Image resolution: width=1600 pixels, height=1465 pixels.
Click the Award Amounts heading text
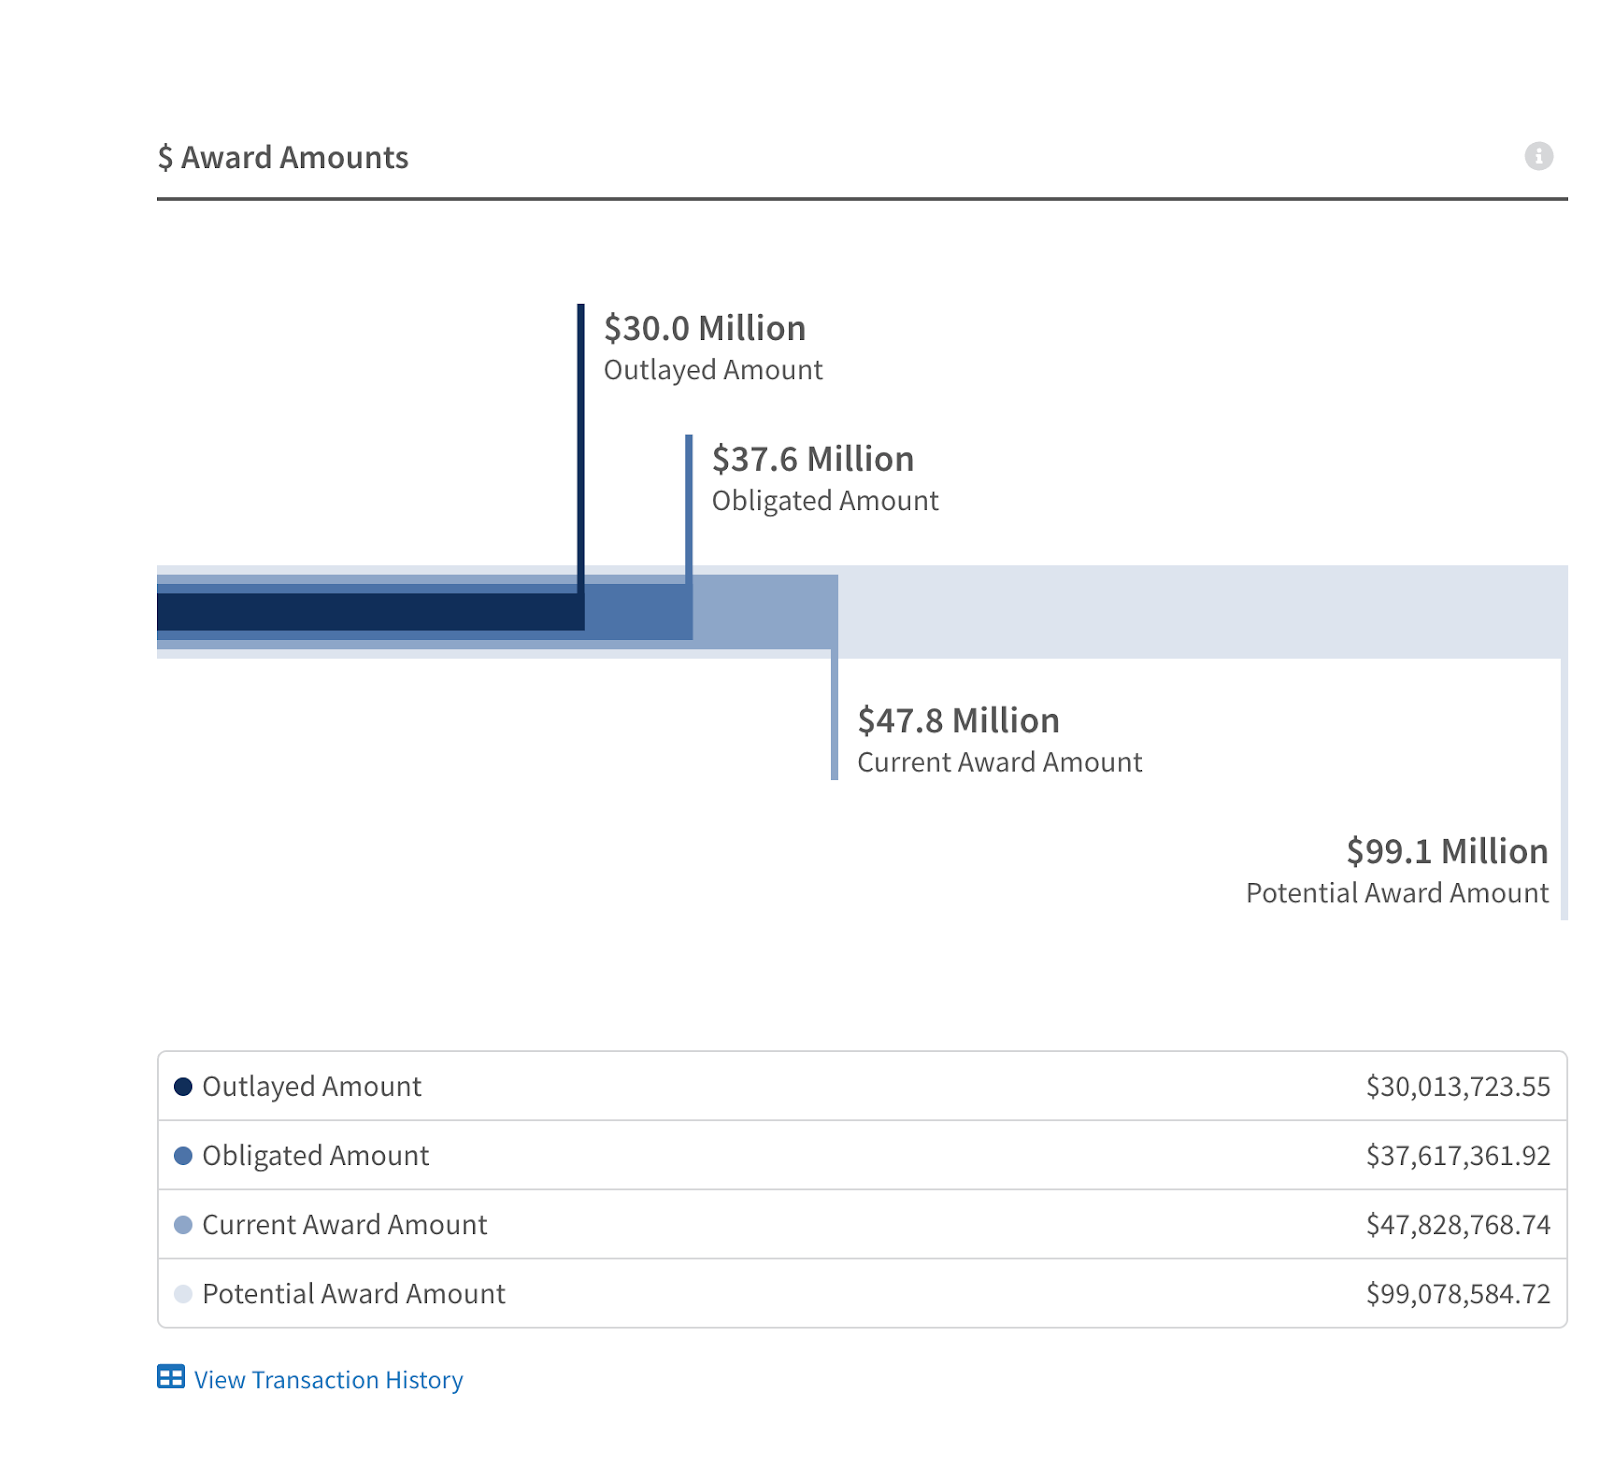[x=294, y=158]
